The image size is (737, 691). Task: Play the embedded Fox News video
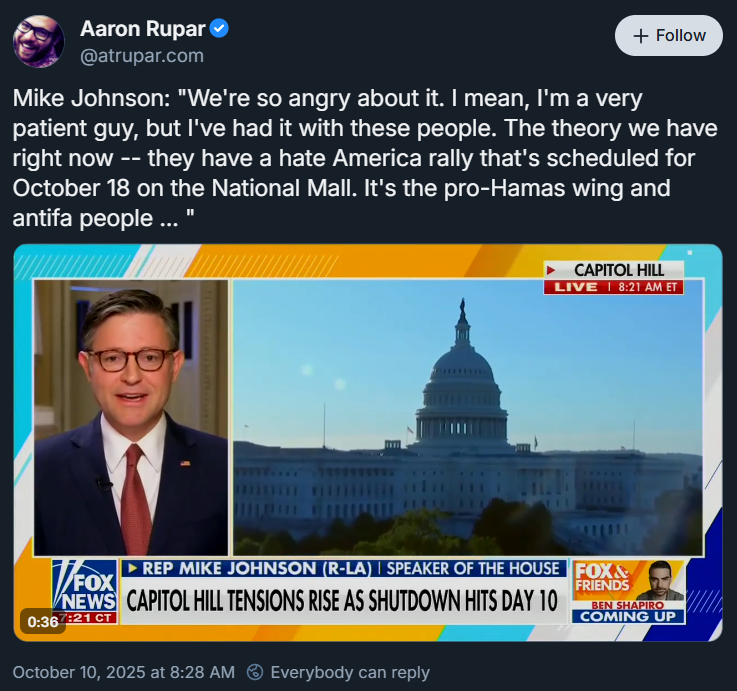368,443
